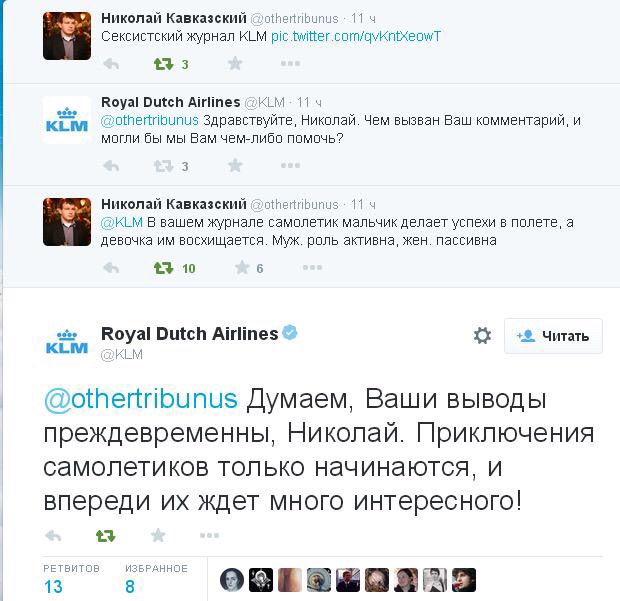Open more options on KLM's second tweet
620x601 pixels.
pos(290,166)
